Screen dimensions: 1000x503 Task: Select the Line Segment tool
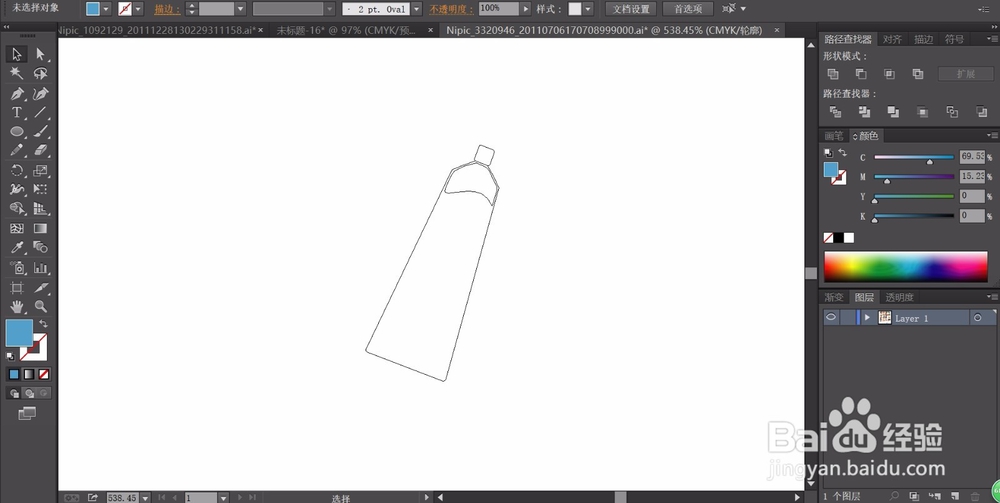pos(40,113)
